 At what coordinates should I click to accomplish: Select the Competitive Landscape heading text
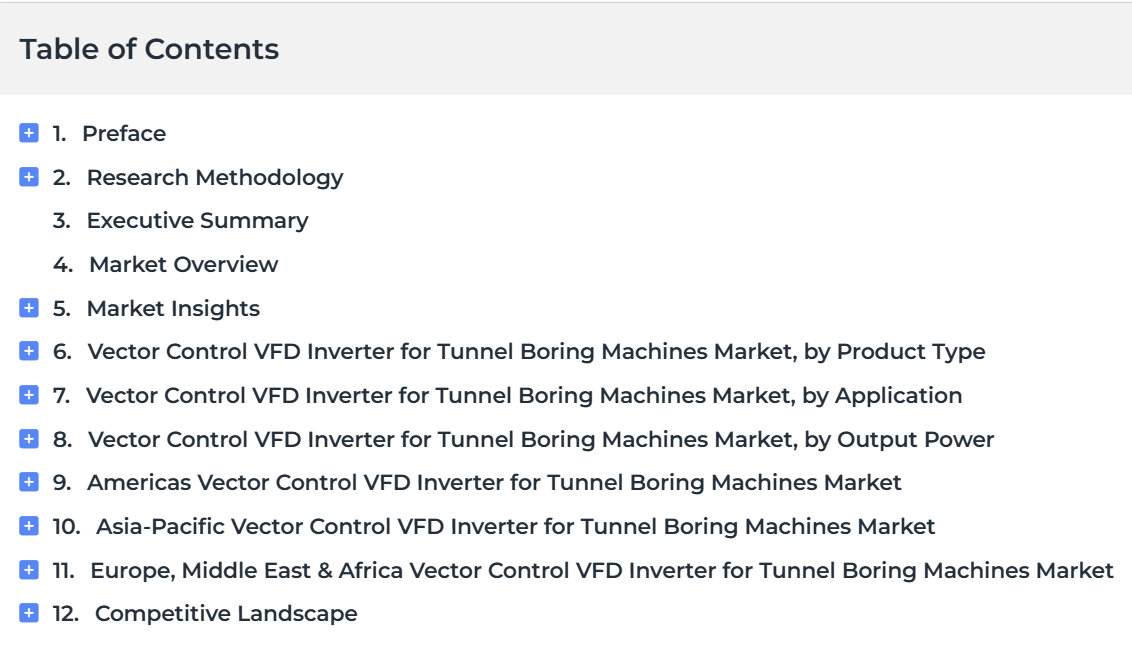click(x=226, y=614)
